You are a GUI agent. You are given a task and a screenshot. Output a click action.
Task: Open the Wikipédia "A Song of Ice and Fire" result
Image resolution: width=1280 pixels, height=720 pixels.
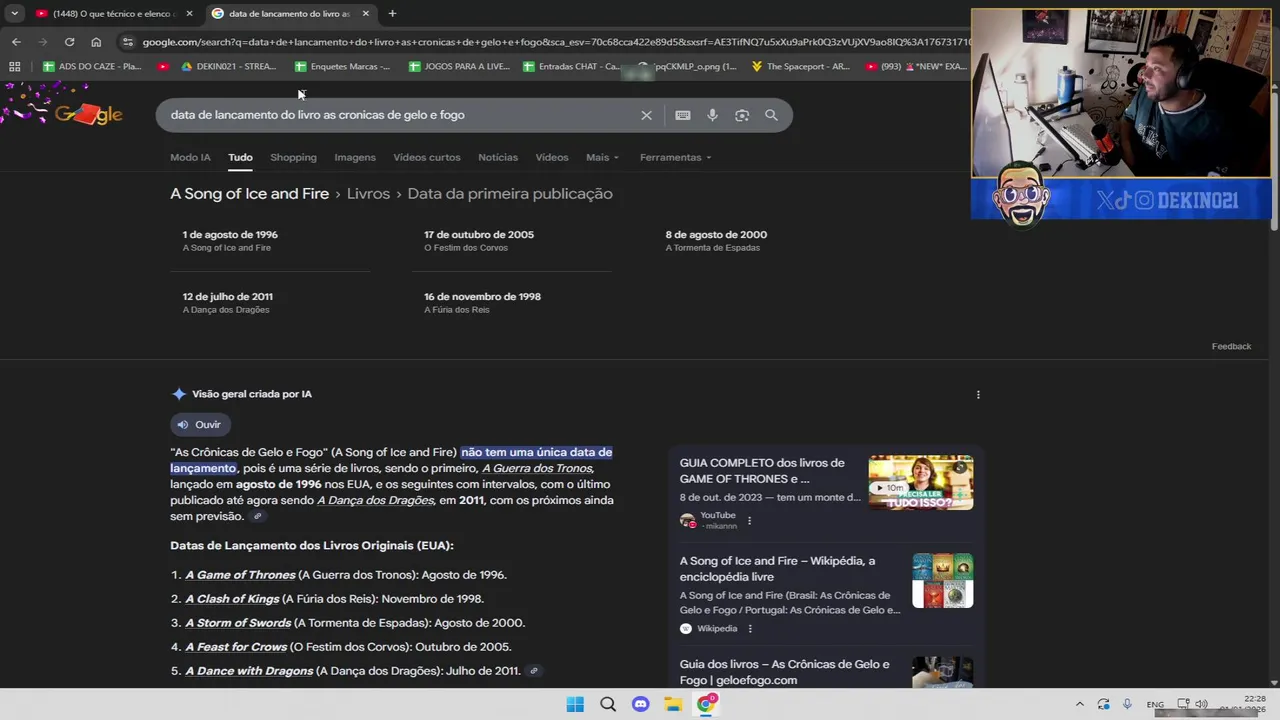click(x=777, y=569)
